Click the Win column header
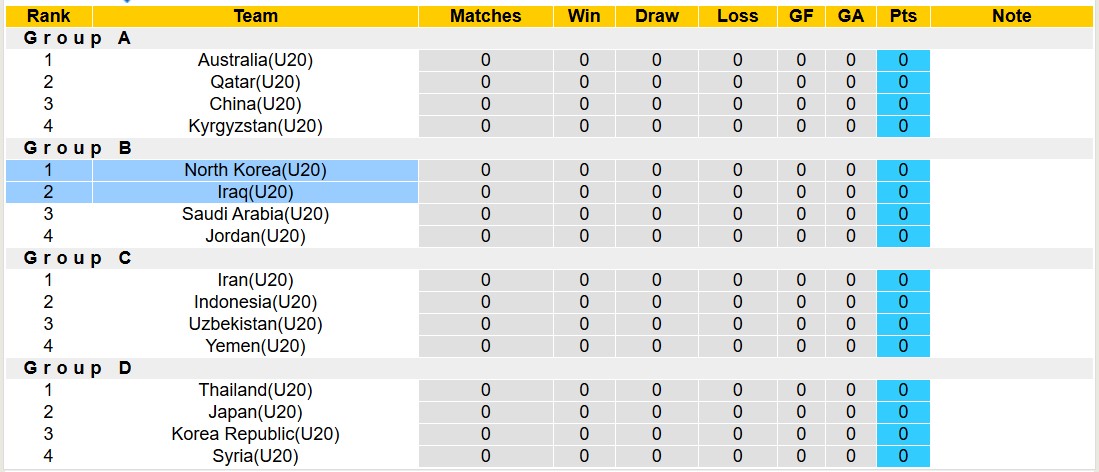 click(584, 16)
